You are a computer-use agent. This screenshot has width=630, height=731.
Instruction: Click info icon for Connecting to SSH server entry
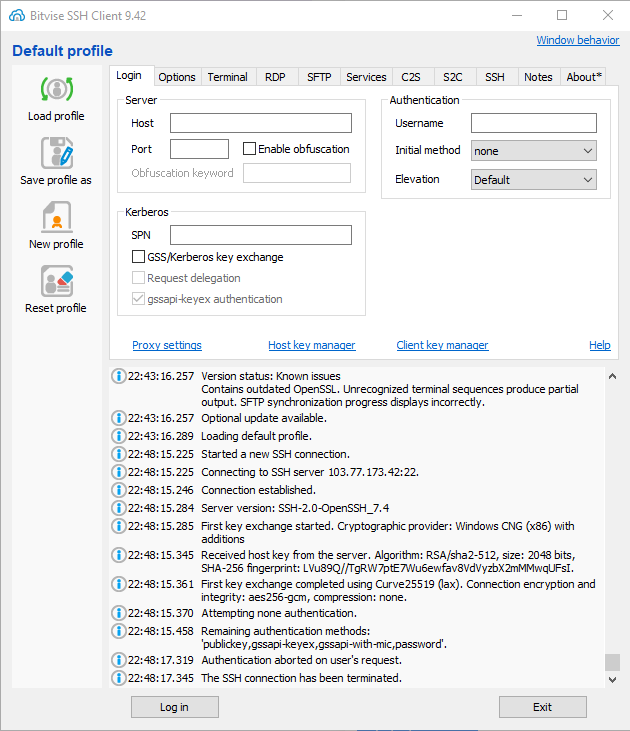tap(118, 472)
